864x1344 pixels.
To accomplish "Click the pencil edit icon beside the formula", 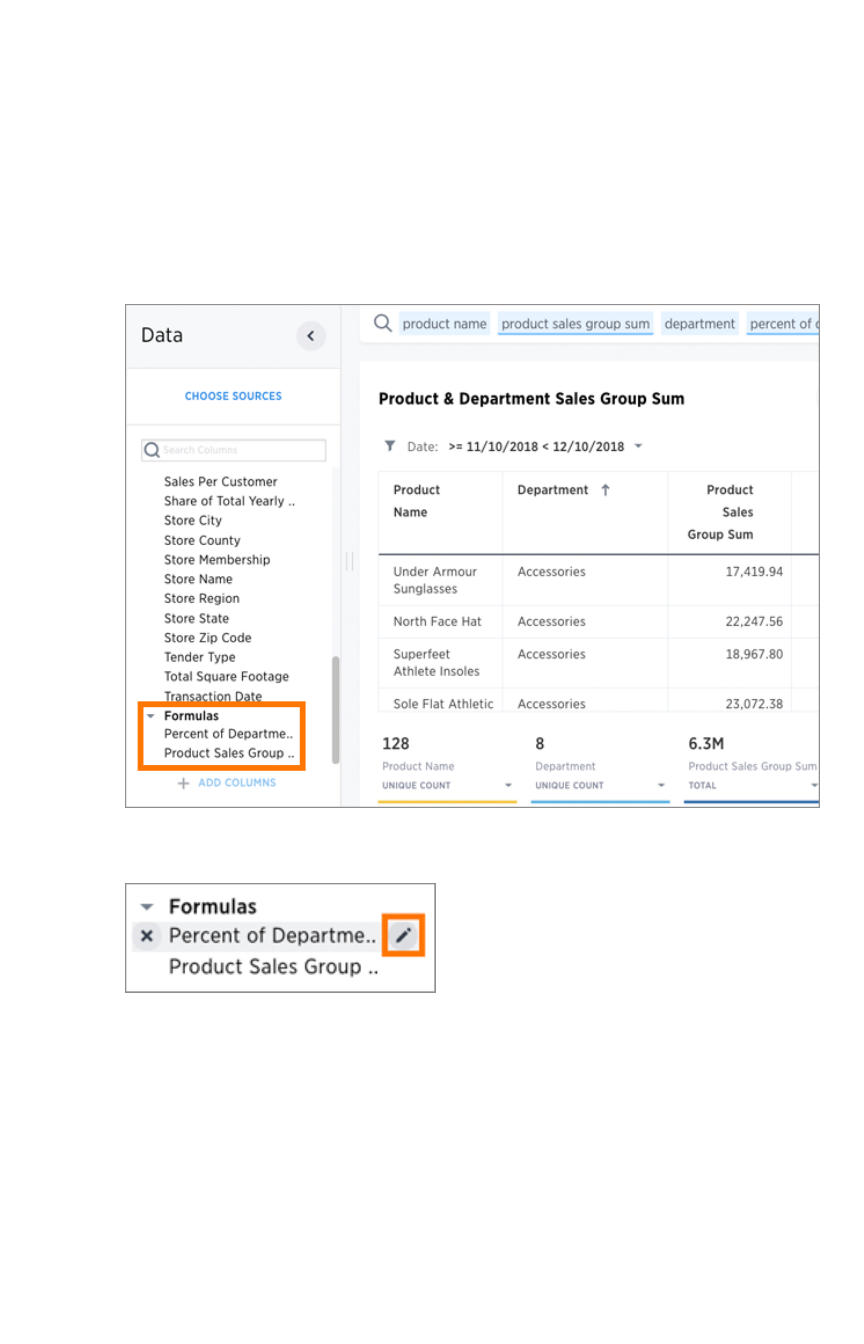I will click(x=403, y=936).
